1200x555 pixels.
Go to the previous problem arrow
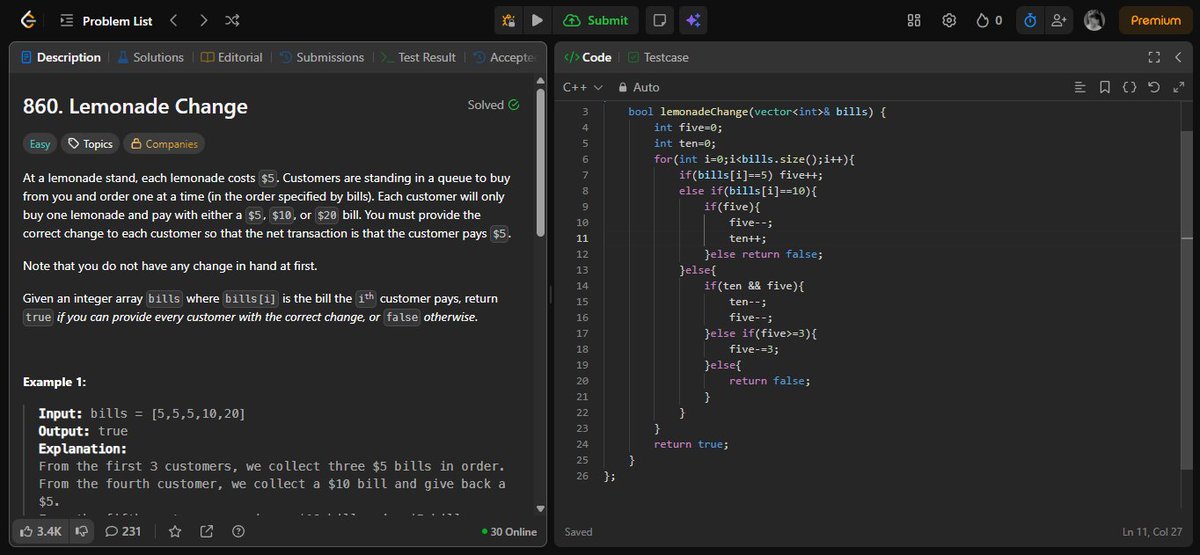[174, 20]
